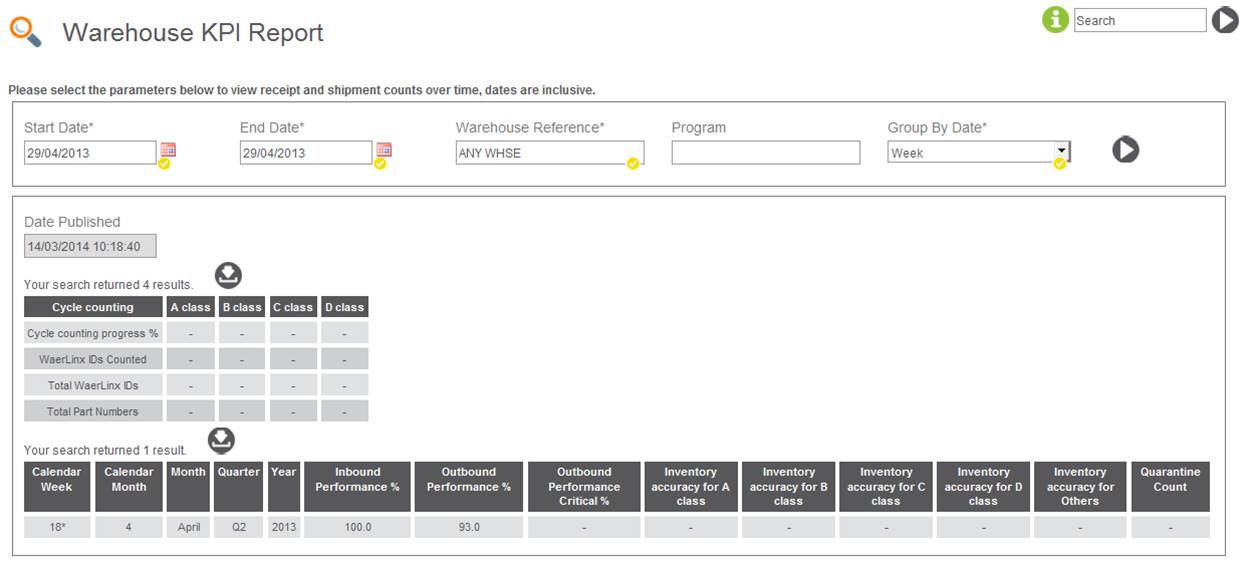Click the Inbound Performance % header
The height and width of the screenshot is (567, 1250).
point(358,487)
